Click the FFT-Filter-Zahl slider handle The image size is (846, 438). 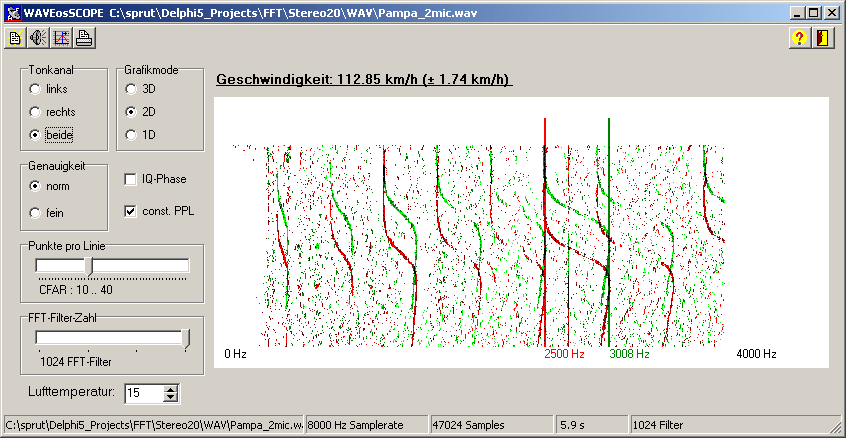pyautogui.click(x=186, y=339)
